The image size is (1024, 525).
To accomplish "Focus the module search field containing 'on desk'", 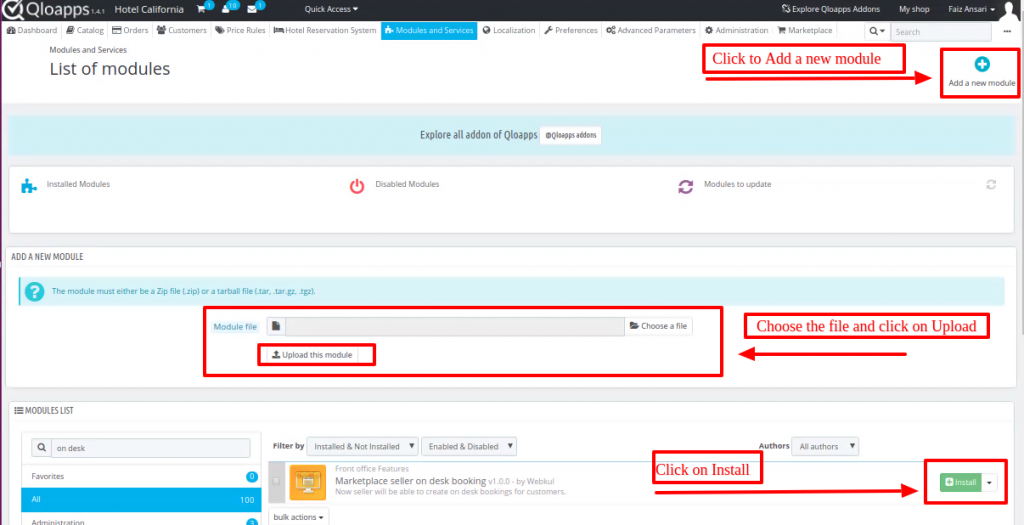I will (150, 448).
